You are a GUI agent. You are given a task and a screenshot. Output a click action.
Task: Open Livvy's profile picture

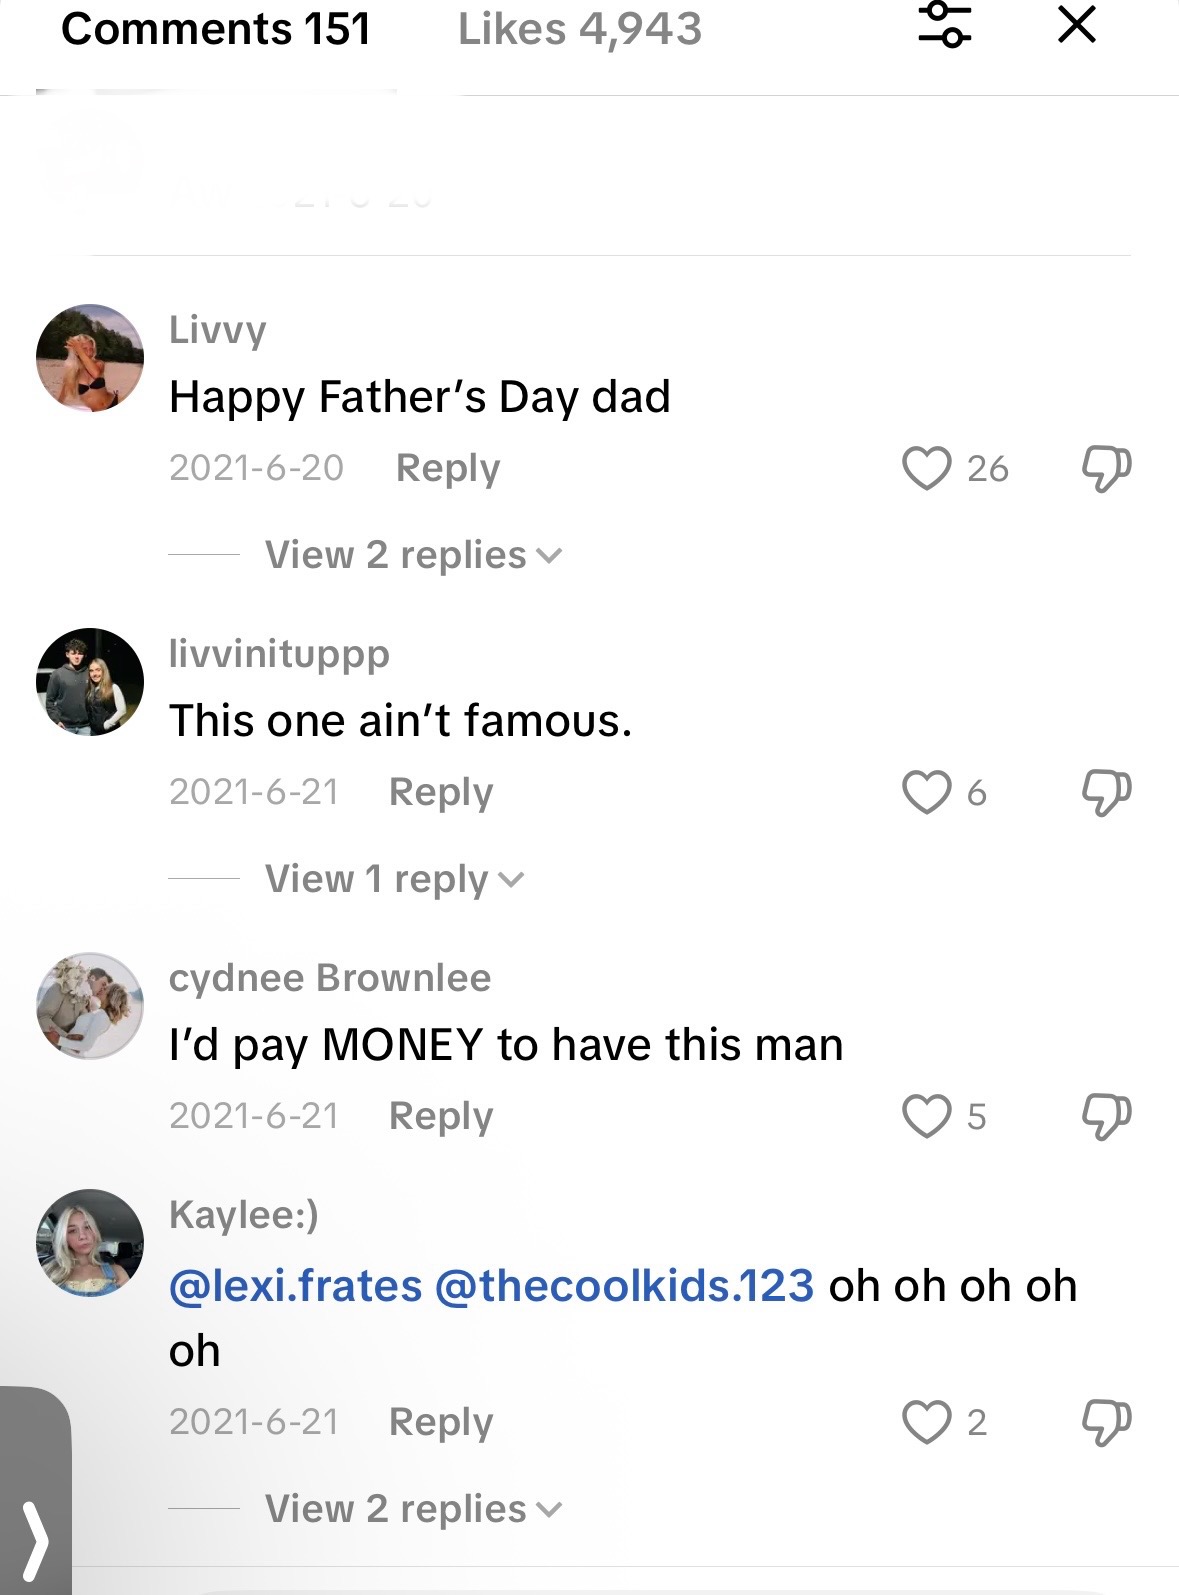pyautogui.click(x=90, y=358)
